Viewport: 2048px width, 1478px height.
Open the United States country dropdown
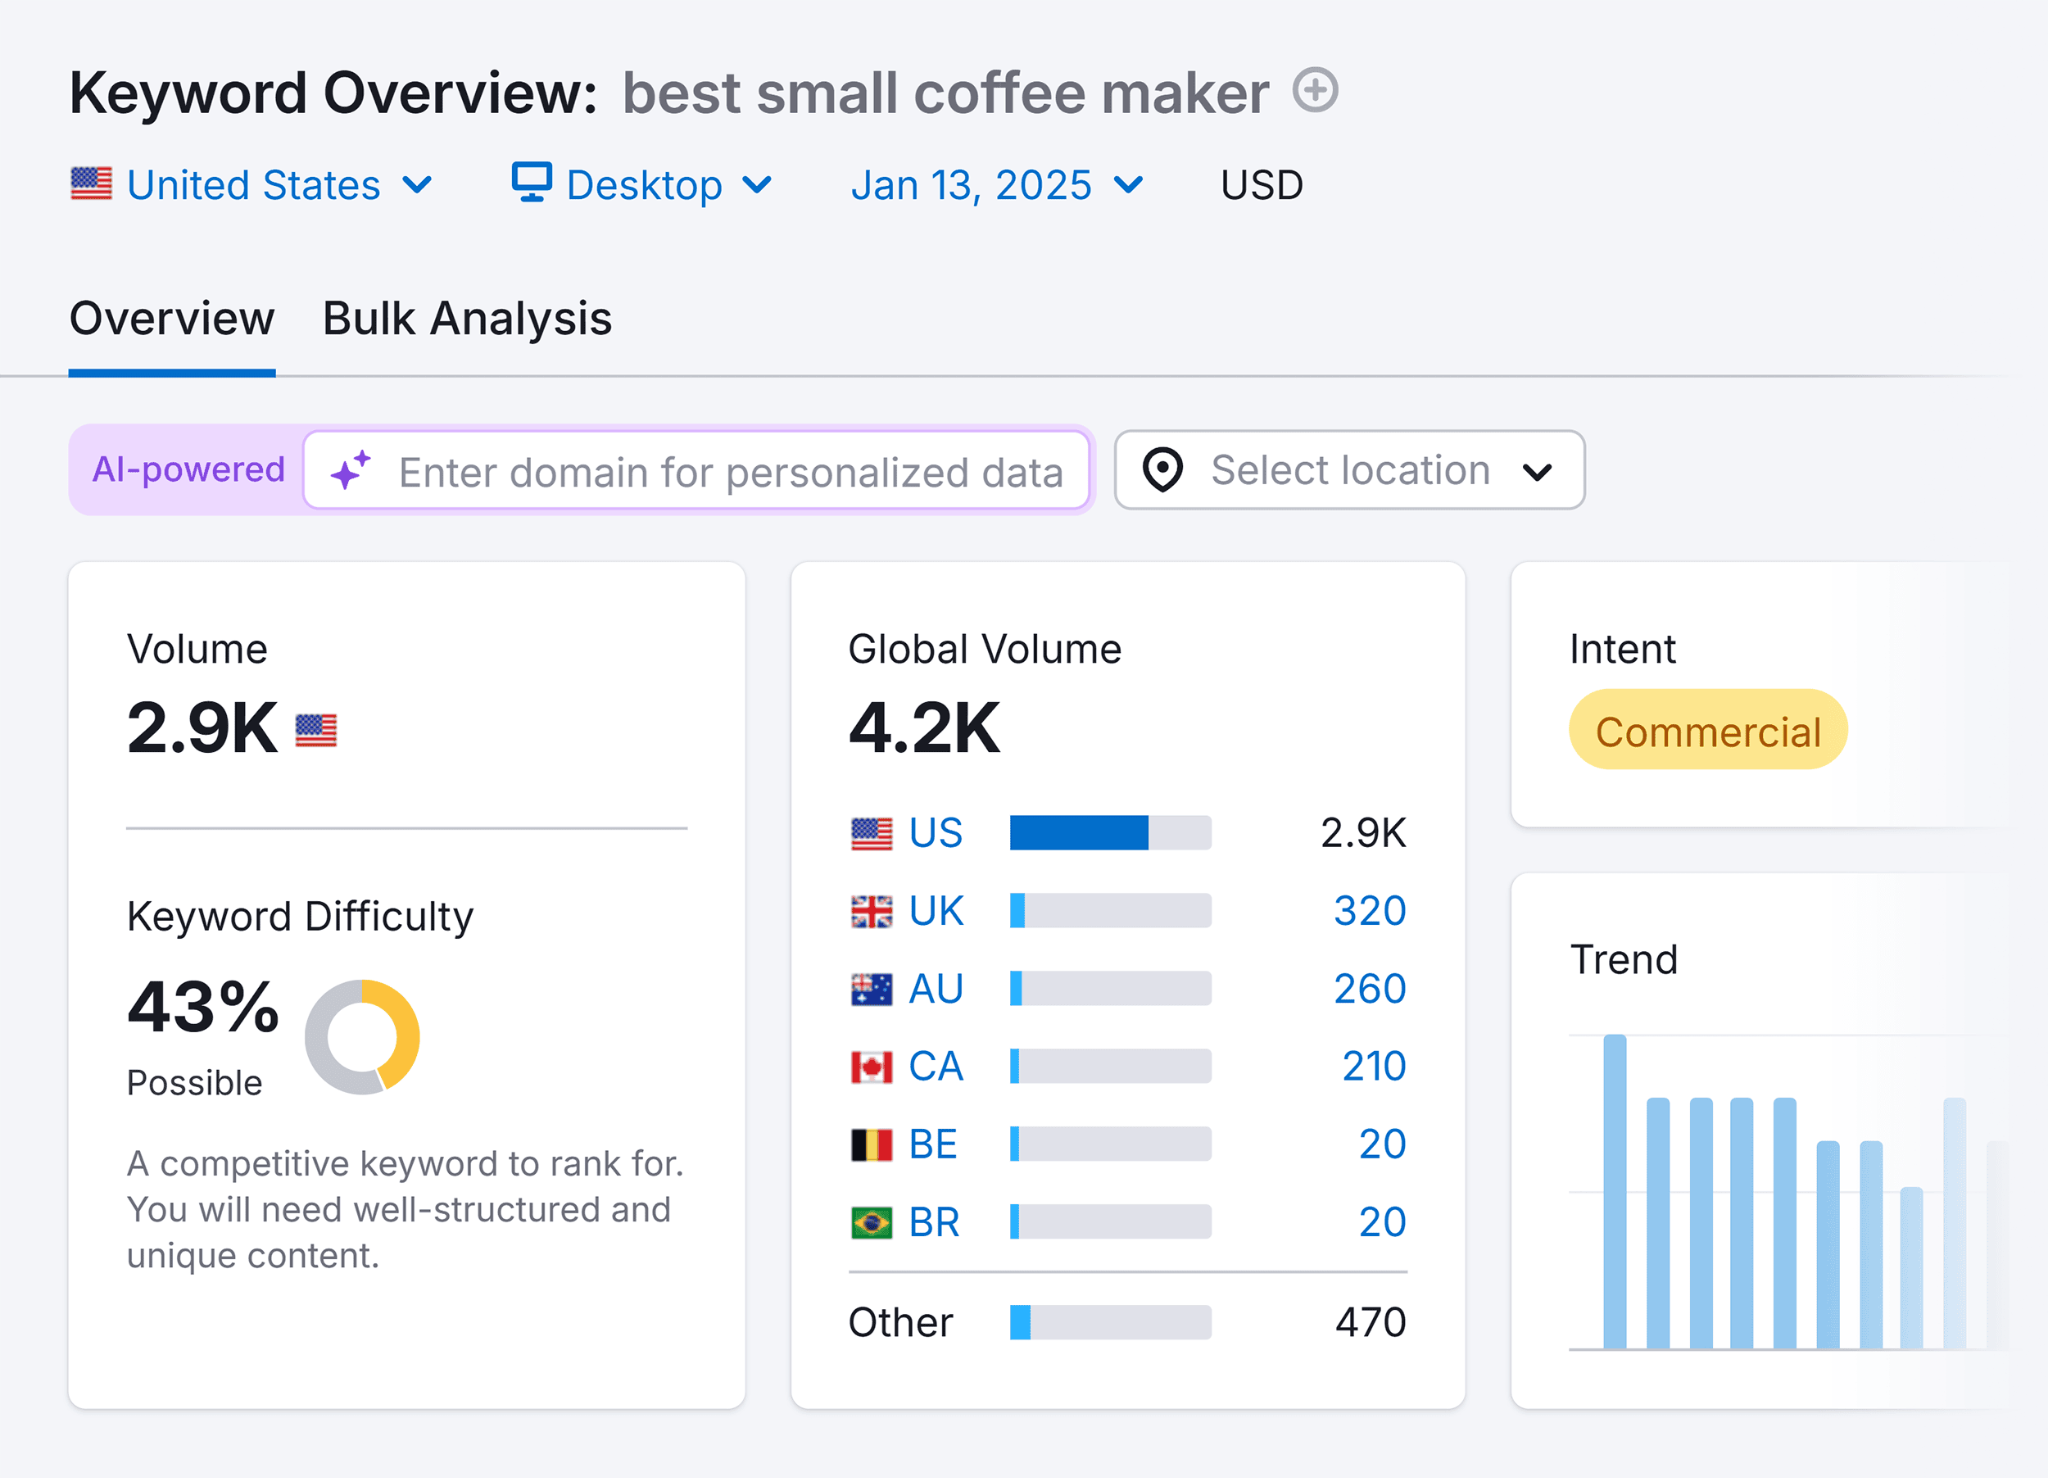pos(255,184)
